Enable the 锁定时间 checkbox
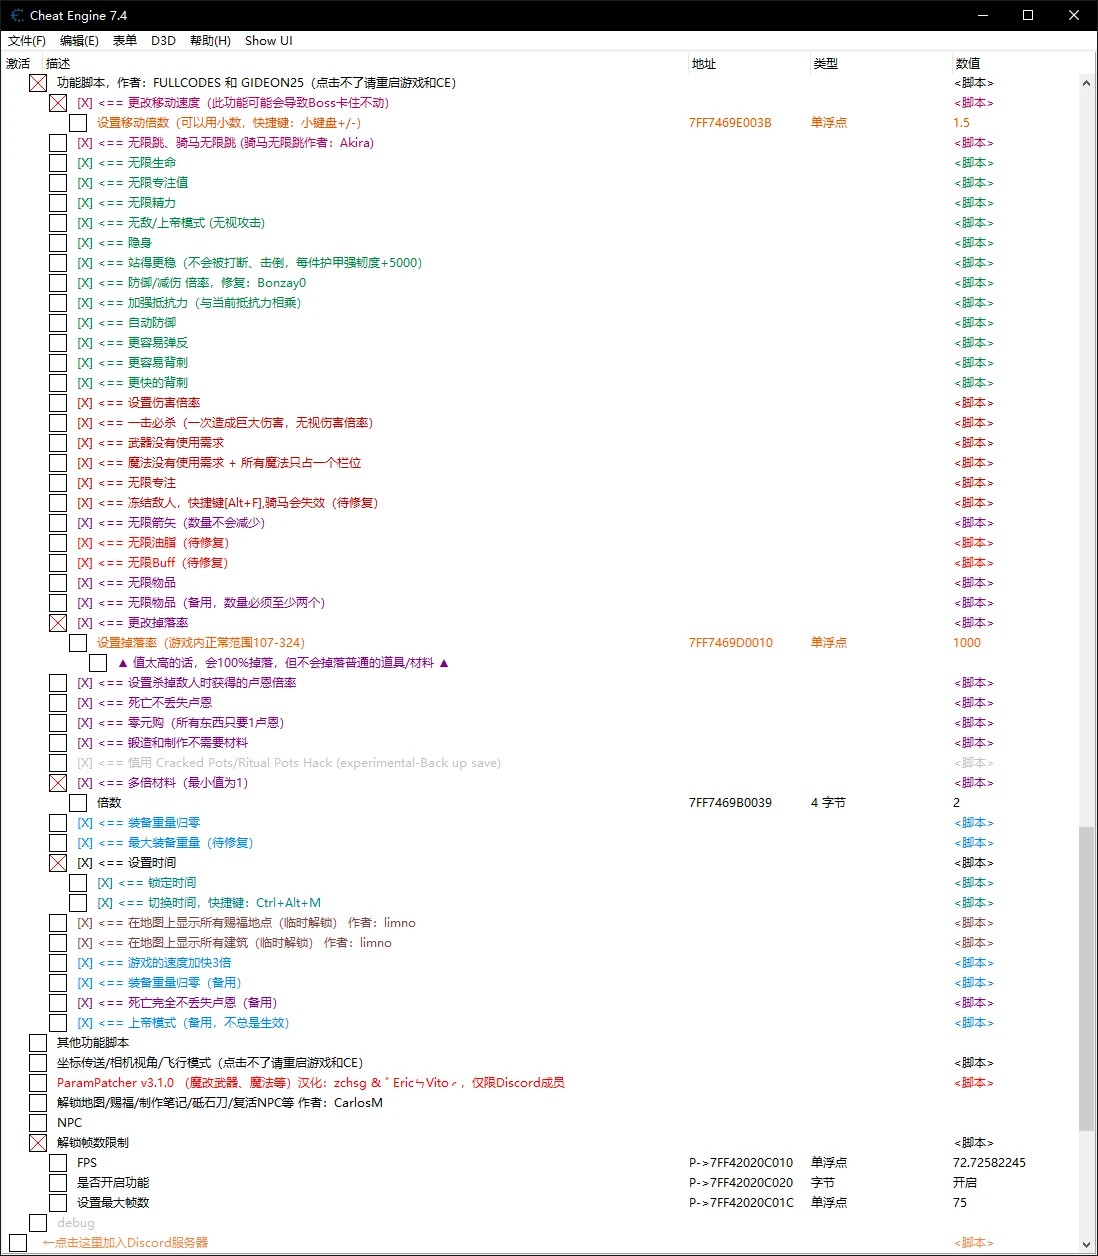This screenshot has width=1098, height=1256. point(78,883)
